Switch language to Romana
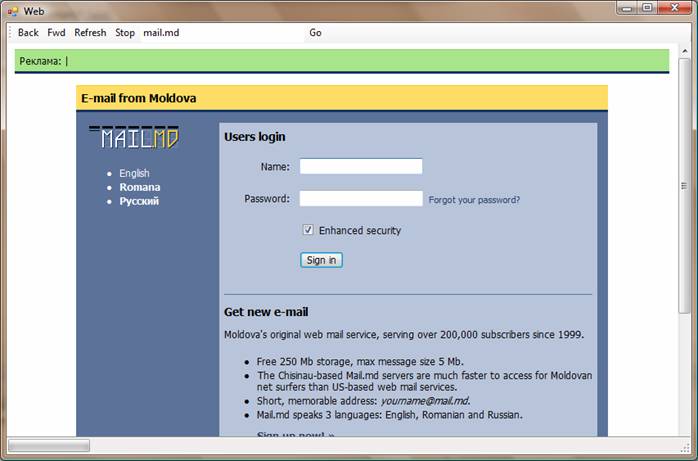This screenshot has height=461, width=698. coord(140,187)
